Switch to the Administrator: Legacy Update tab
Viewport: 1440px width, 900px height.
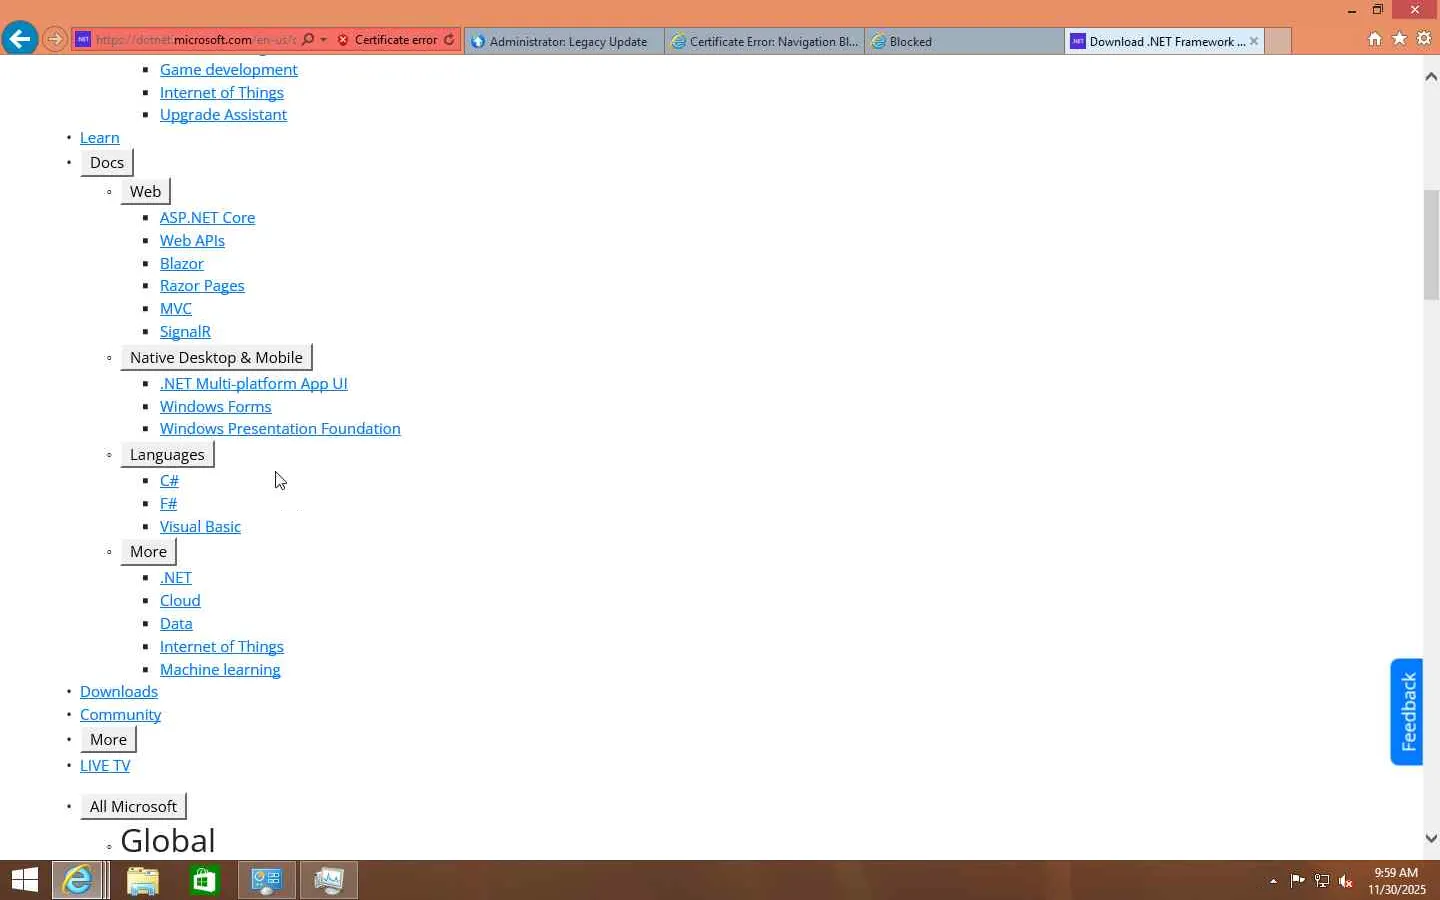564,41
